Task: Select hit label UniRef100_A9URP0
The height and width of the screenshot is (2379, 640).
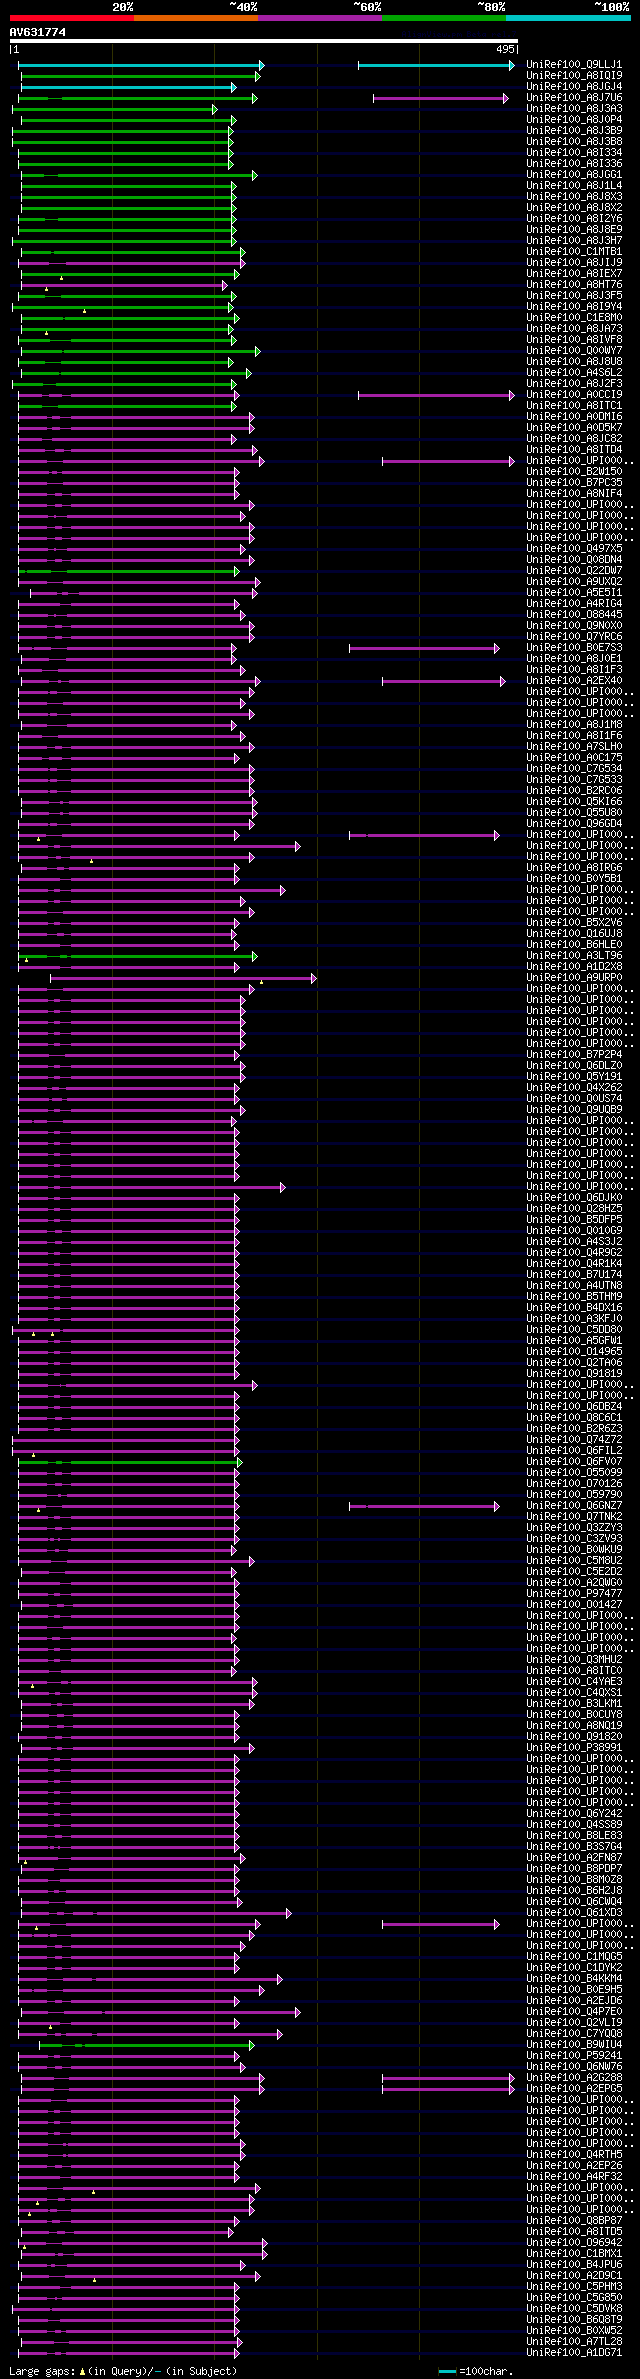Action: coord(574,977)
